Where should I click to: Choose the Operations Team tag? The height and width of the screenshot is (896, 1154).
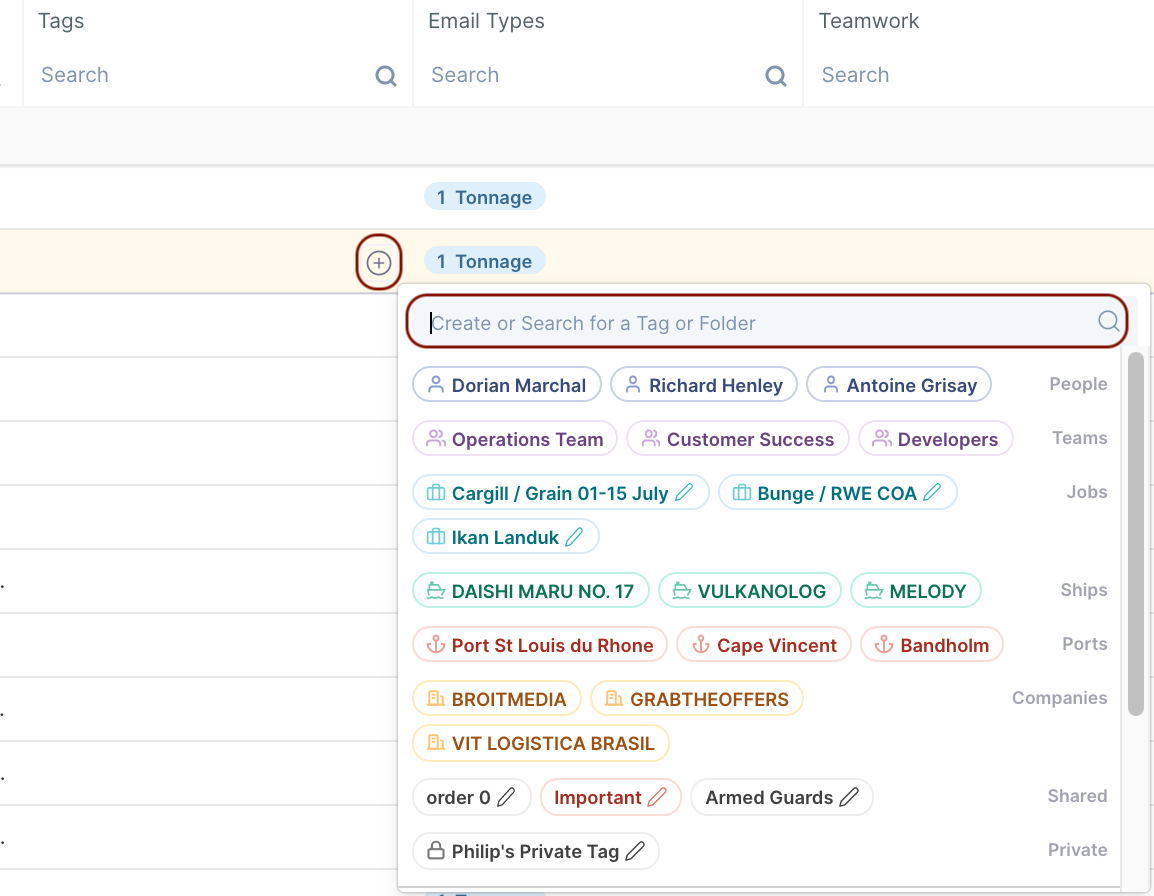[x=515, y=439]
